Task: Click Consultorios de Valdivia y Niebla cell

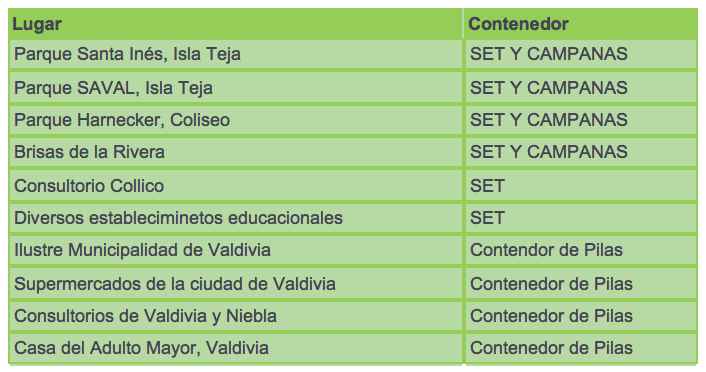Action: pos(235,316)
